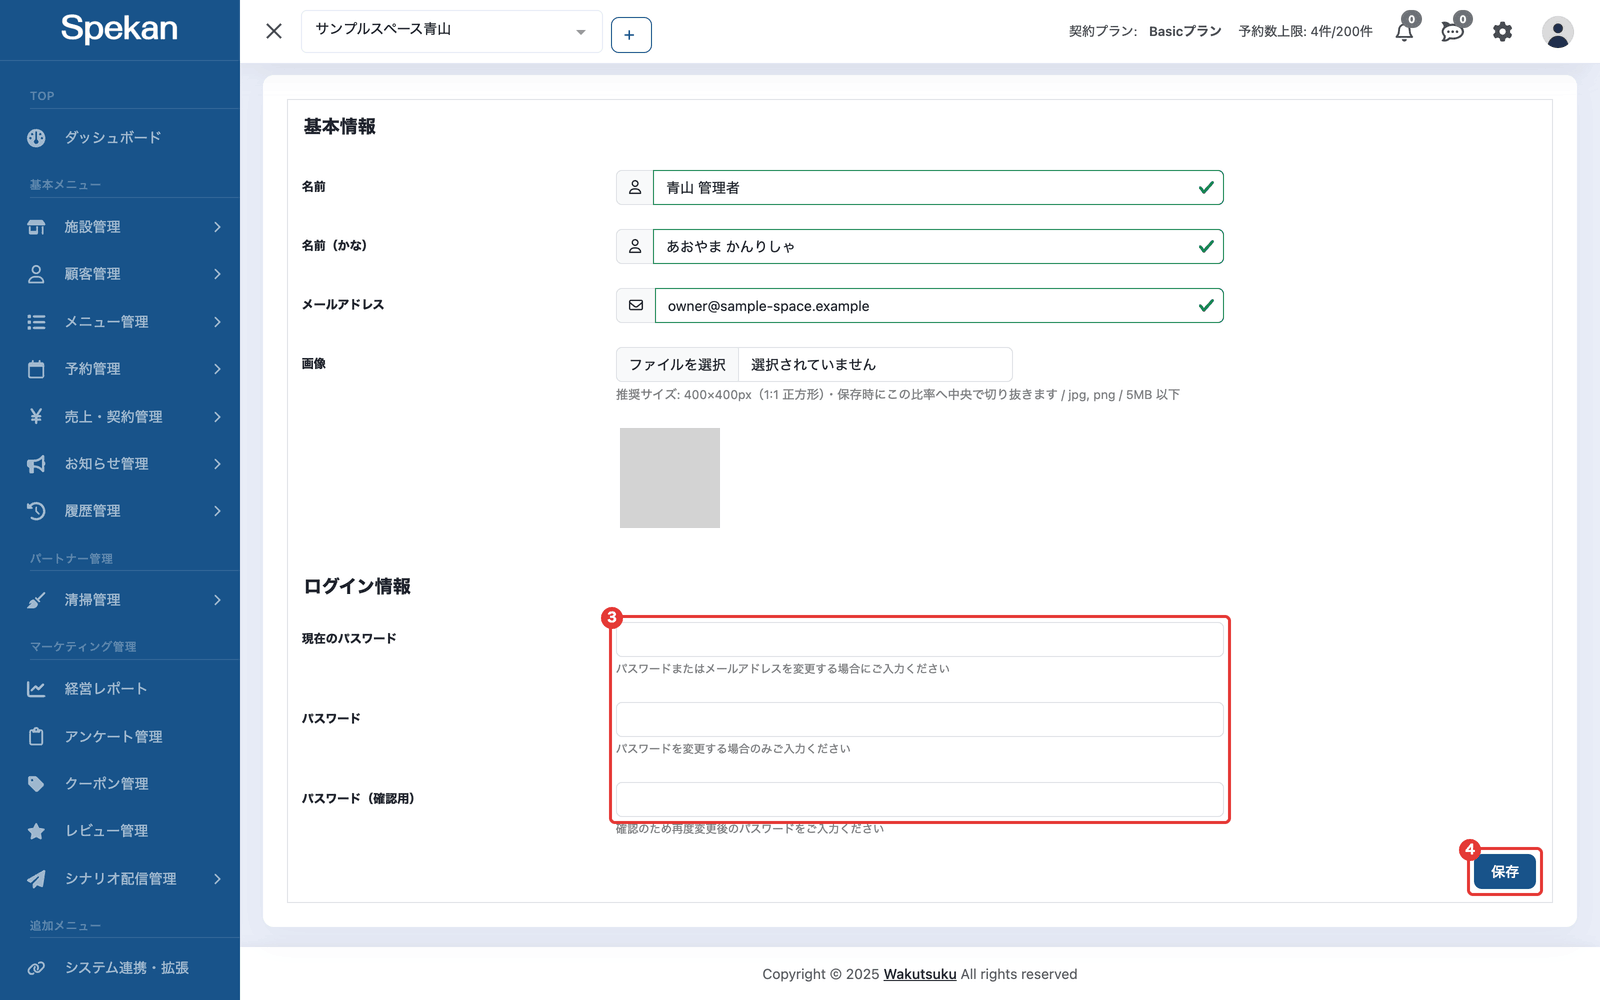This screenshot has height=1000, width=1600.
Task: Open the chat messages icon
Action: 1453,32
